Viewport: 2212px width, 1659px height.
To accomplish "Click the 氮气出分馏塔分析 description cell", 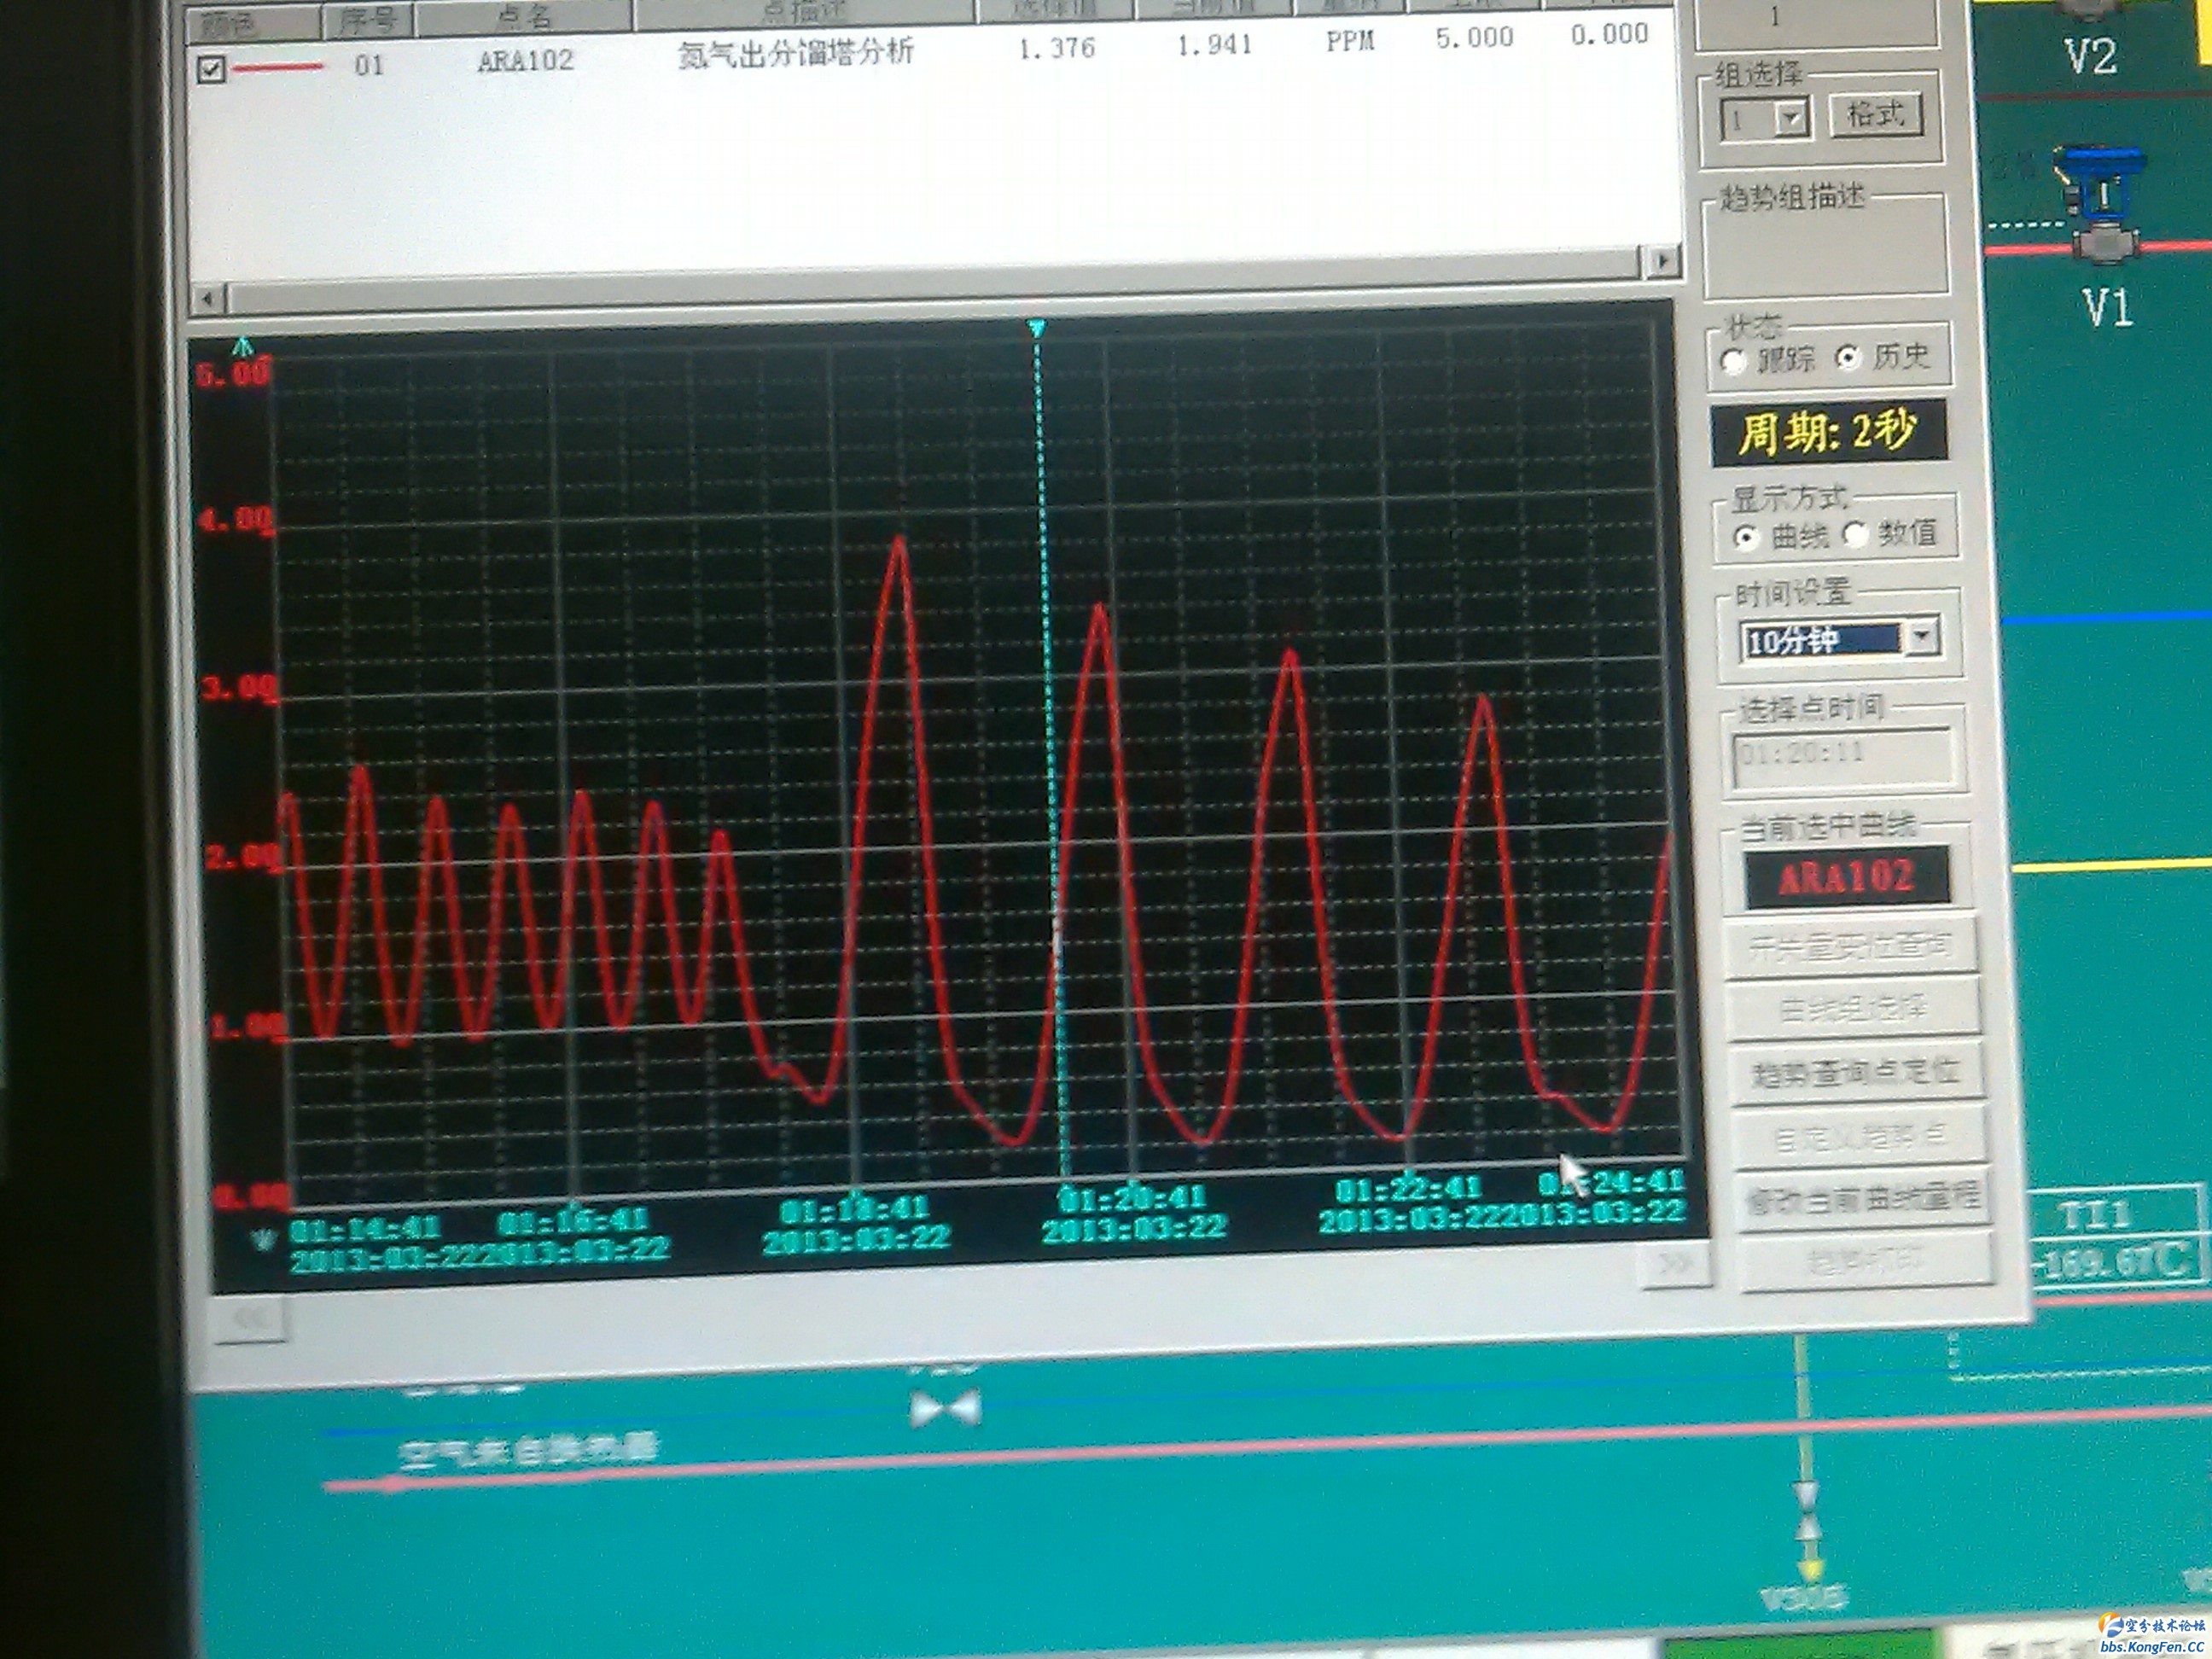I will coord(795,52).
